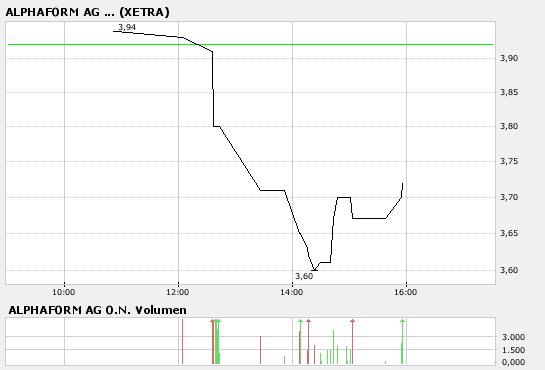Click the 12:00 time axis label

(178, 292)
